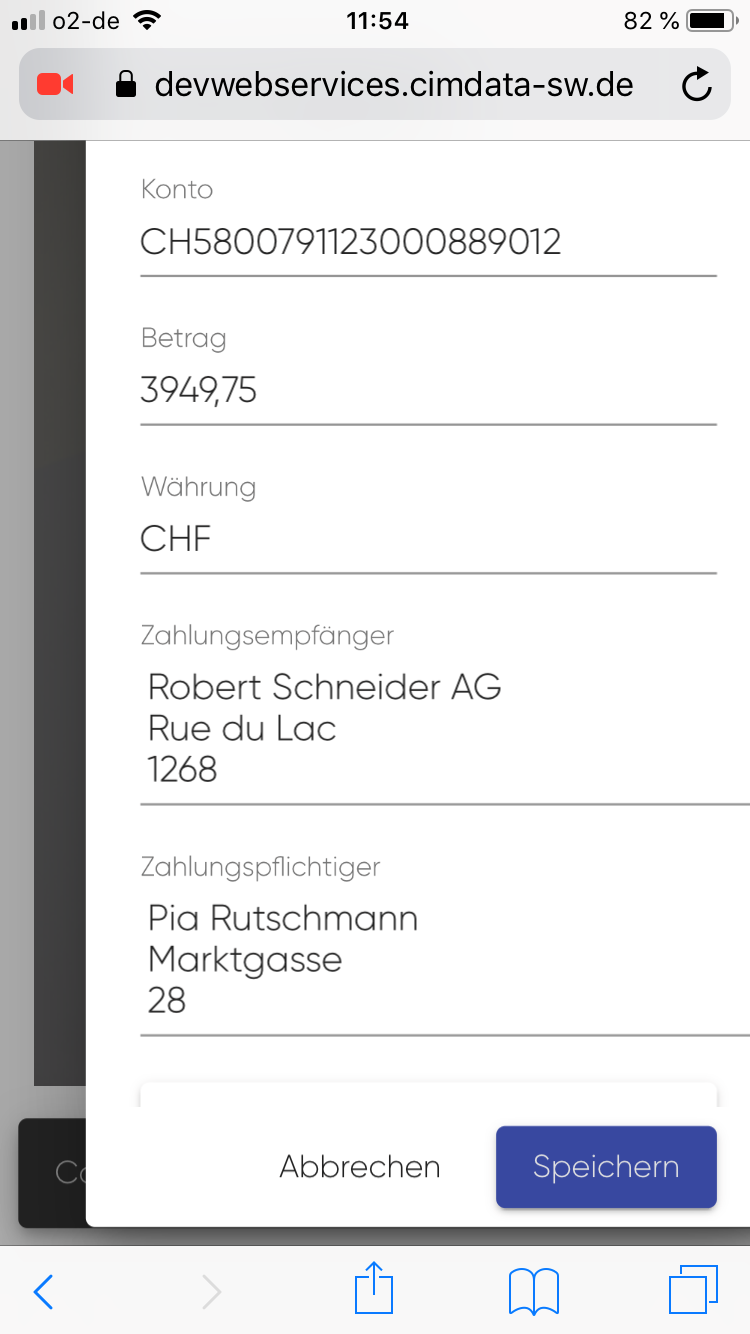Open Safari bookmarks book icon
750x1334 pixels.
534,1291
